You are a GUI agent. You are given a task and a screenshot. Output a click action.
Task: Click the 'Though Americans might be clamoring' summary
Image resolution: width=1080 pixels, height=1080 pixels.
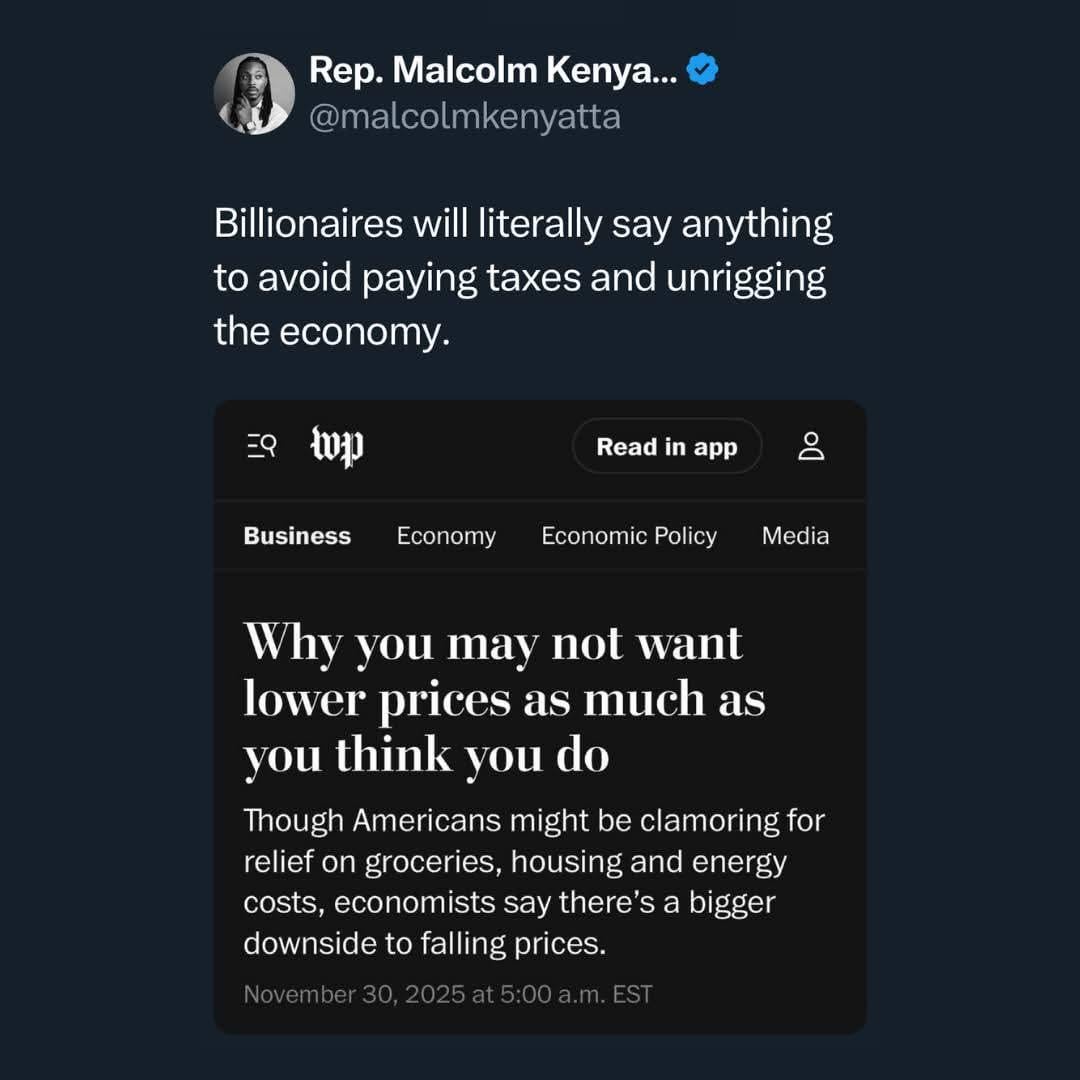pos(534,882)
